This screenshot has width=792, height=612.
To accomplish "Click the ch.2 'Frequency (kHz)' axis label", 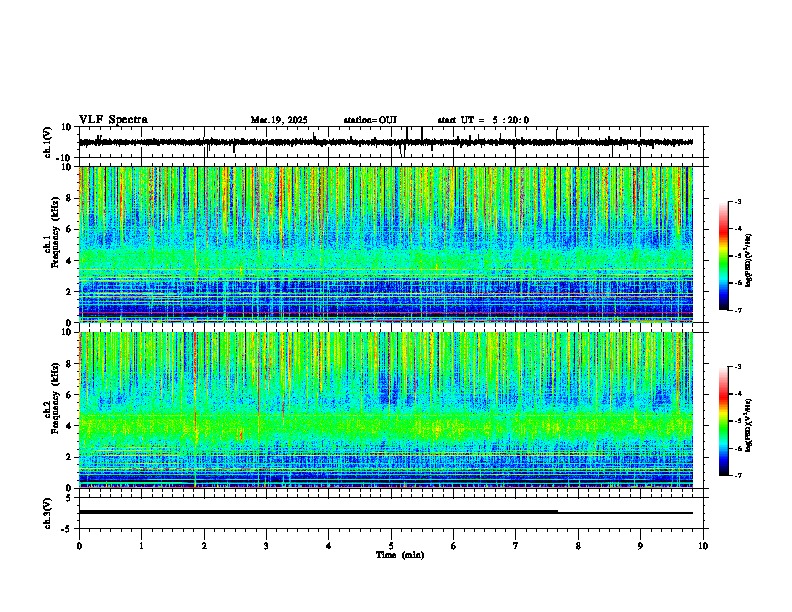I will (x=55, y=398).
